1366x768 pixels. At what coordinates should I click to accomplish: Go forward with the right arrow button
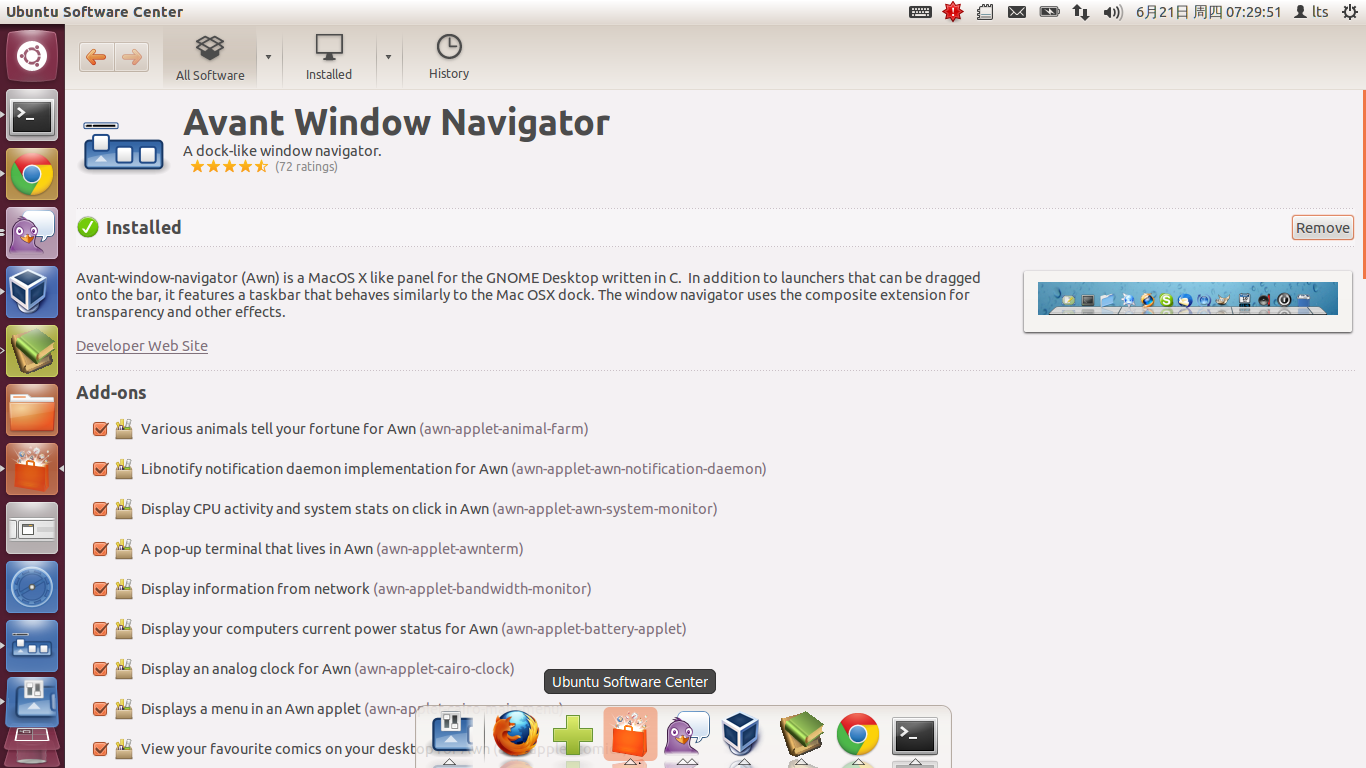click(131, 57)
